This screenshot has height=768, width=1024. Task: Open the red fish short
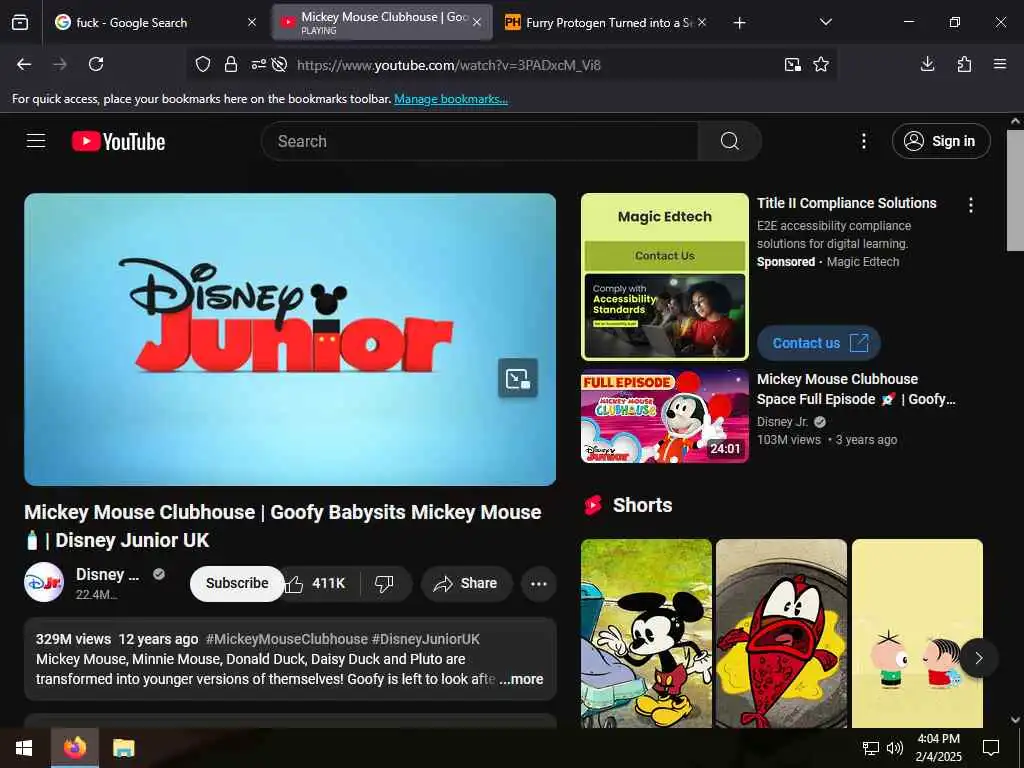coord(782,633)
